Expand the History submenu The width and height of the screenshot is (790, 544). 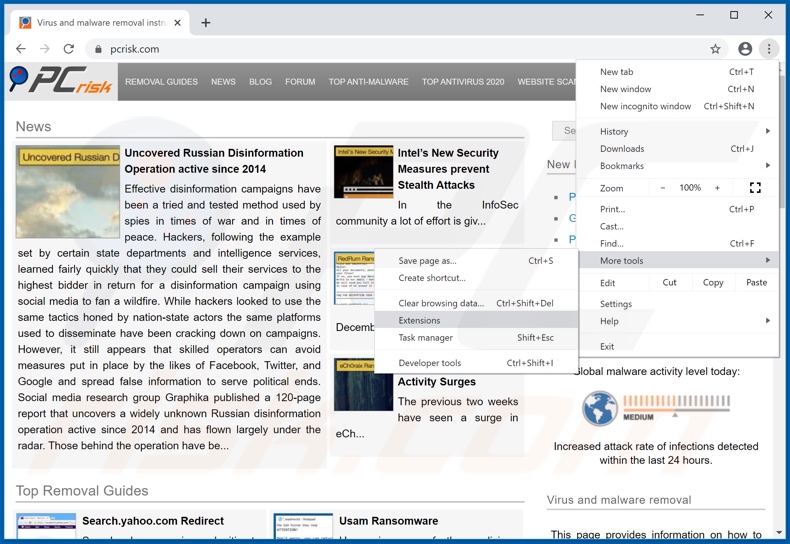(680, 131)
